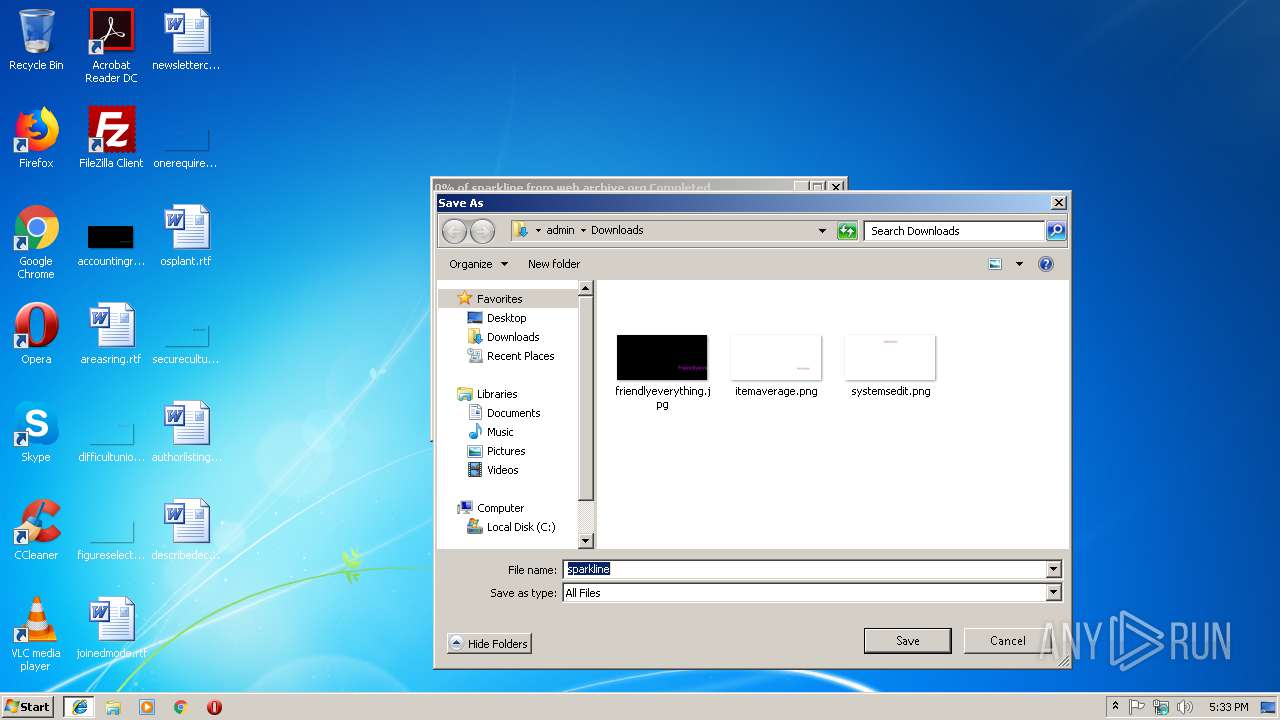
Task: Launch CCleaner from desktop
Action: click(x=36, y=530)
